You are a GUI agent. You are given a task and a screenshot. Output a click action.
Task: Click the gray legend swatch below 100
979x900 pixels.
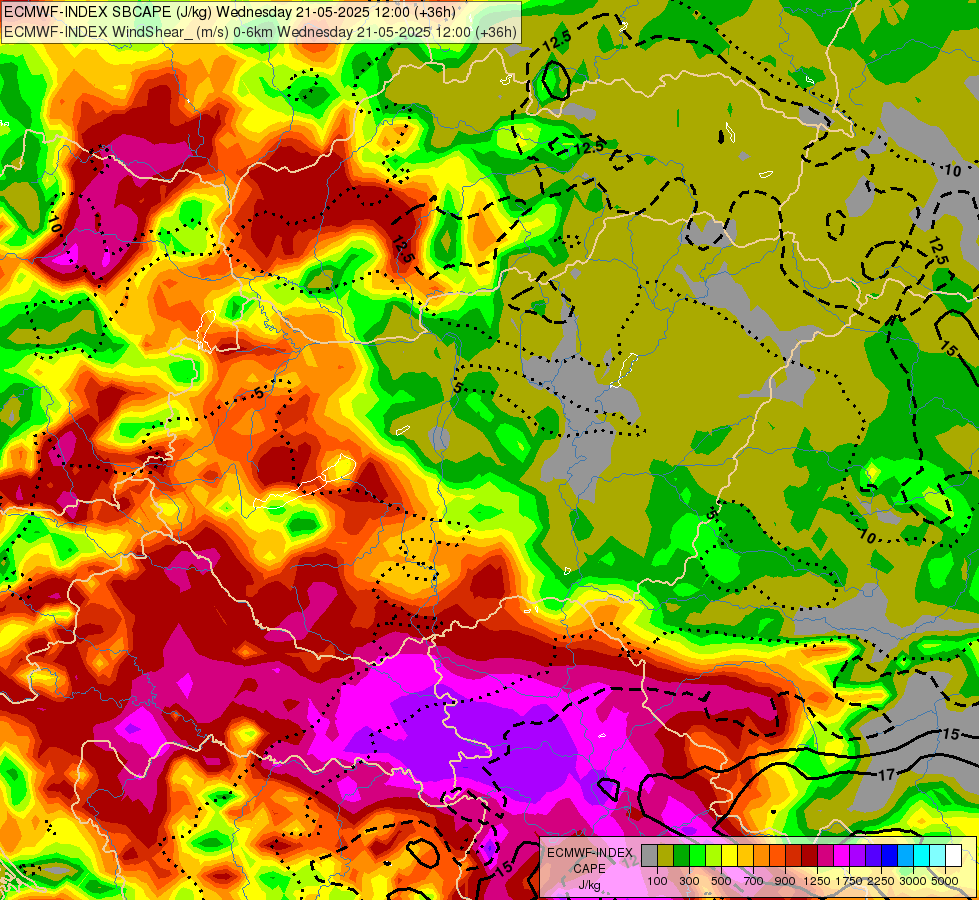pos(649,856)
